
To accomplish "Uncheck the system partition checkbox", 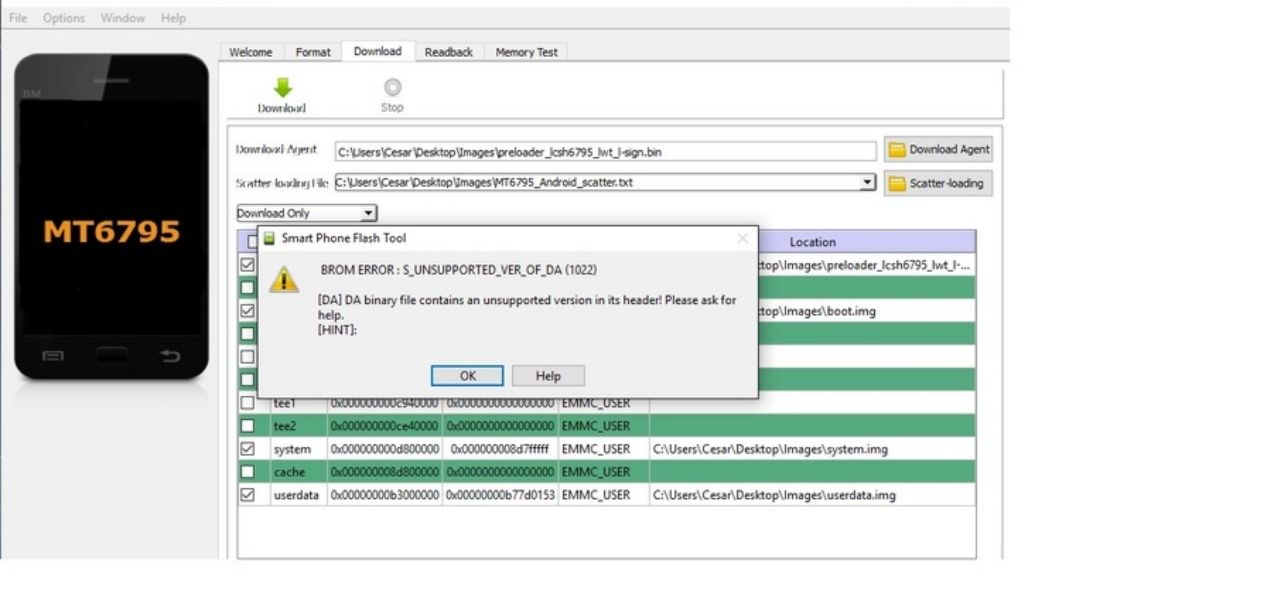I will click(x=247, y=449).
